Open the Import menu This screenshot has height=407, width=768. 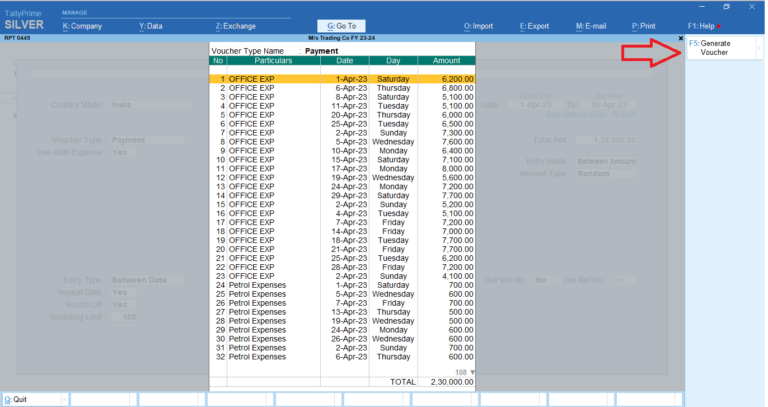coord(481,25)
